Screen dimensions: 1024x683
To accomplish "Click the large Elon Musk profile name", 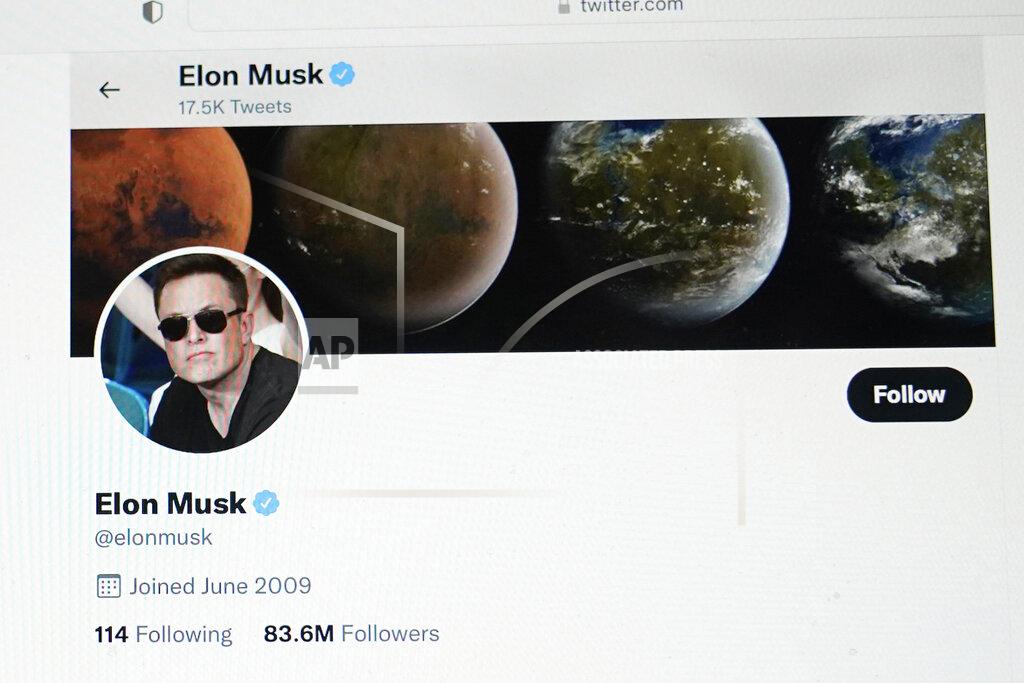I will (170, 503).
